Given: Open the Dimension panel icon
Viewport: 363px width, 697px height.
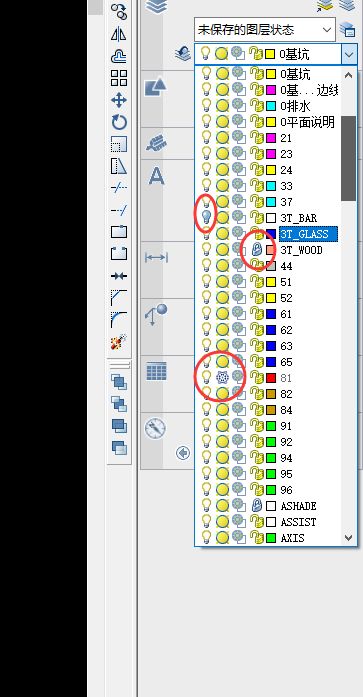Looking at the screenshot, I should 156,258.
